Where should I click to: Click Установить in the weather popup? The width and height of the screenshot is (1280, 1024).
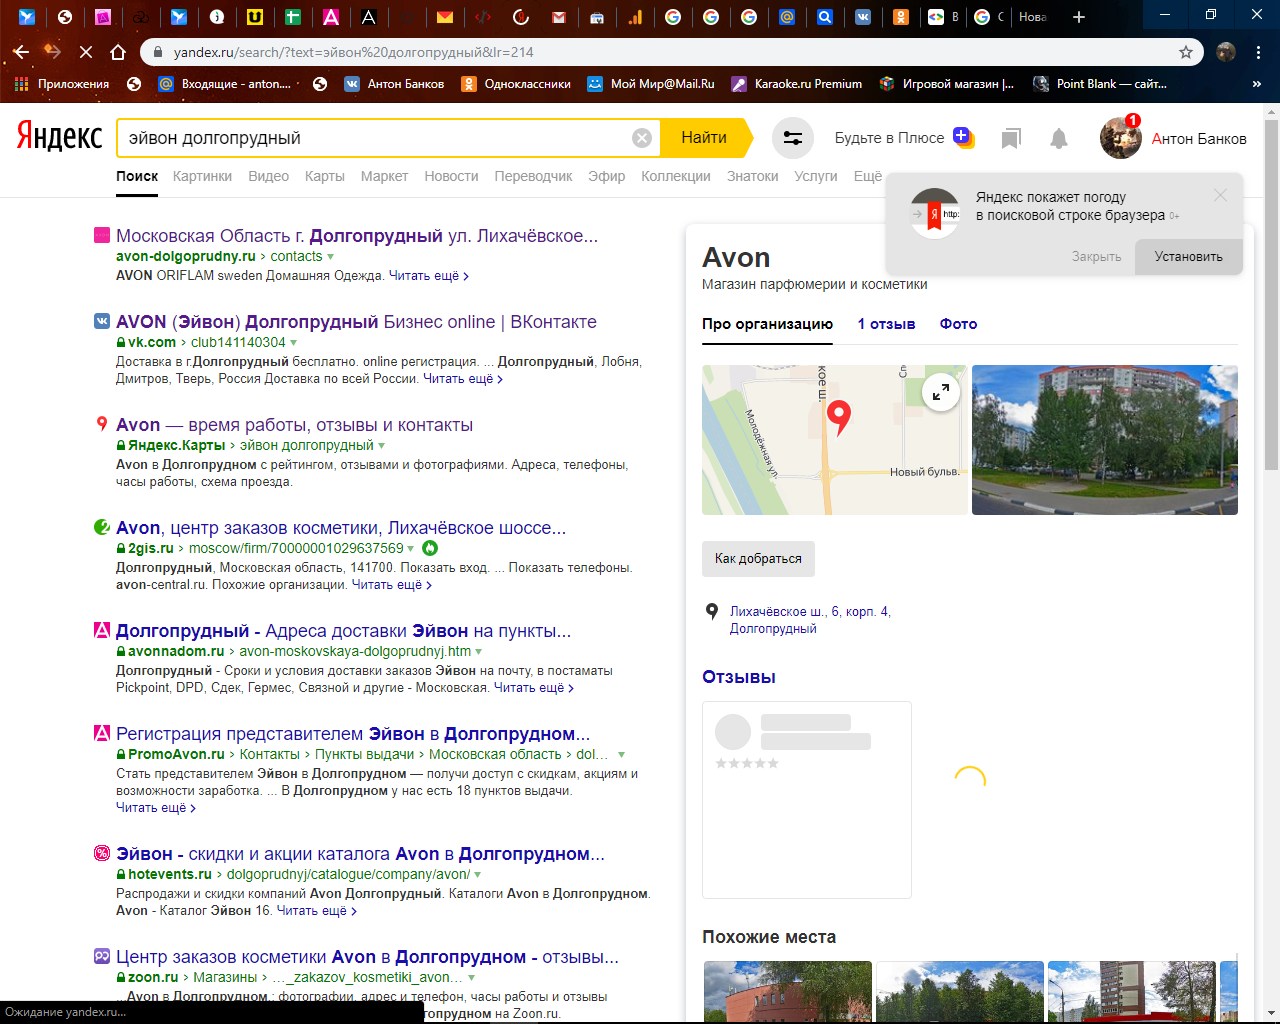pos(1188,257)
